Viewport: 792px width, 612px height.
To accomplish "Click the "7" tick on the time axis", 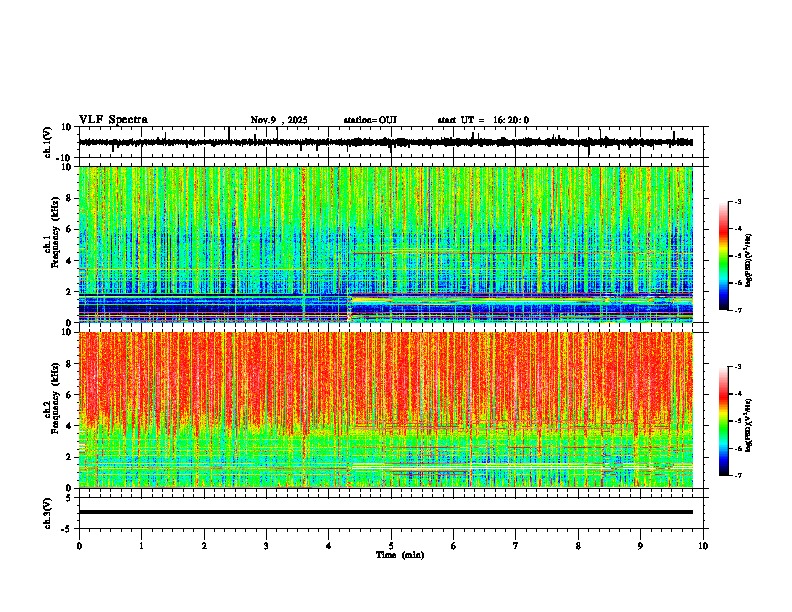I will coord(516,546).
